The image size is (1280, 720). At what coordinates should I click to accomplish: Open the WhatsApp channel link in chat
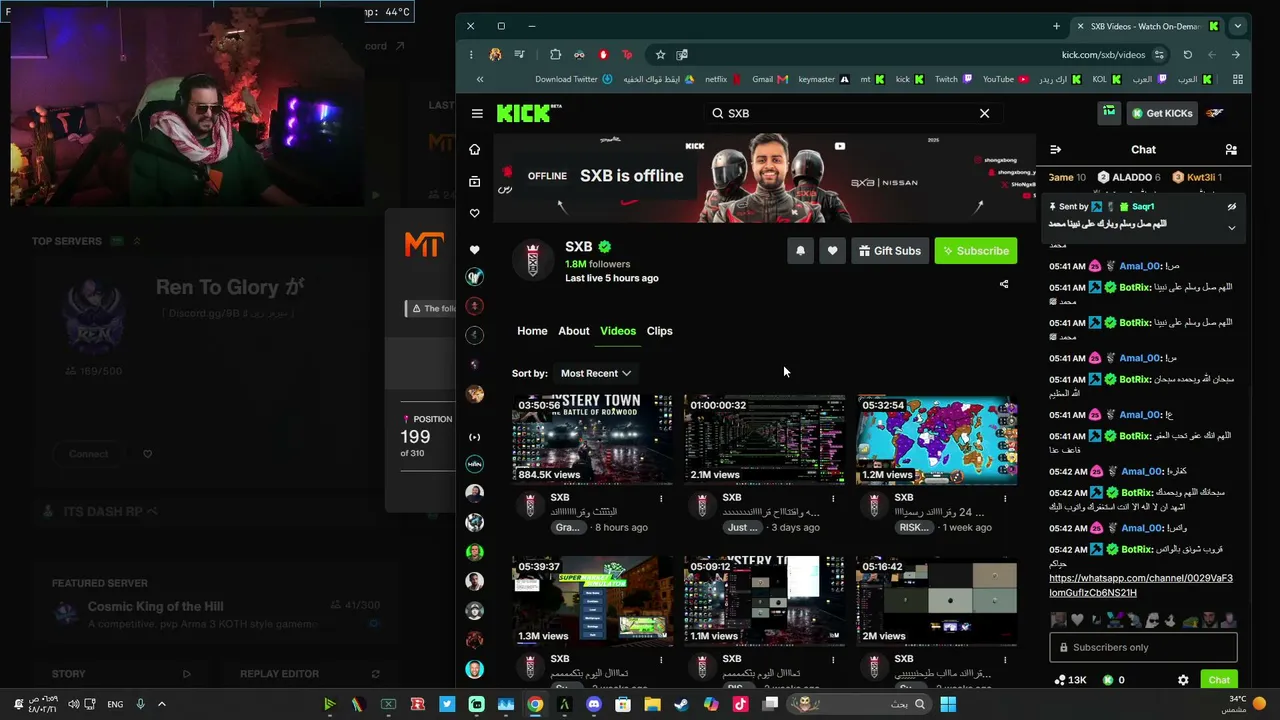point(1141,585)
